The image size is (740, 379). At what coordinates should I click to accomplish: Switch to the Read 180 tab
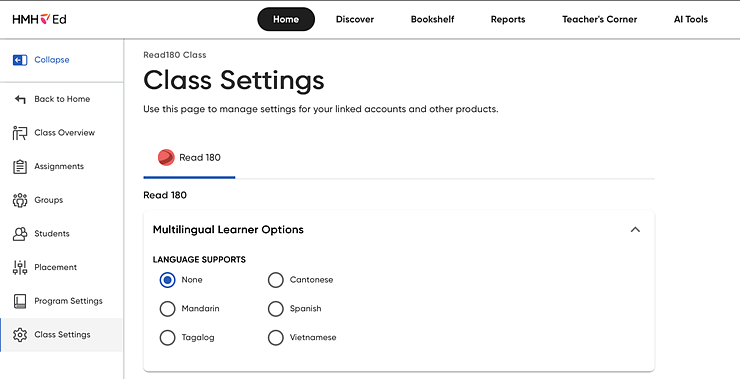click(x=189, y=158)
